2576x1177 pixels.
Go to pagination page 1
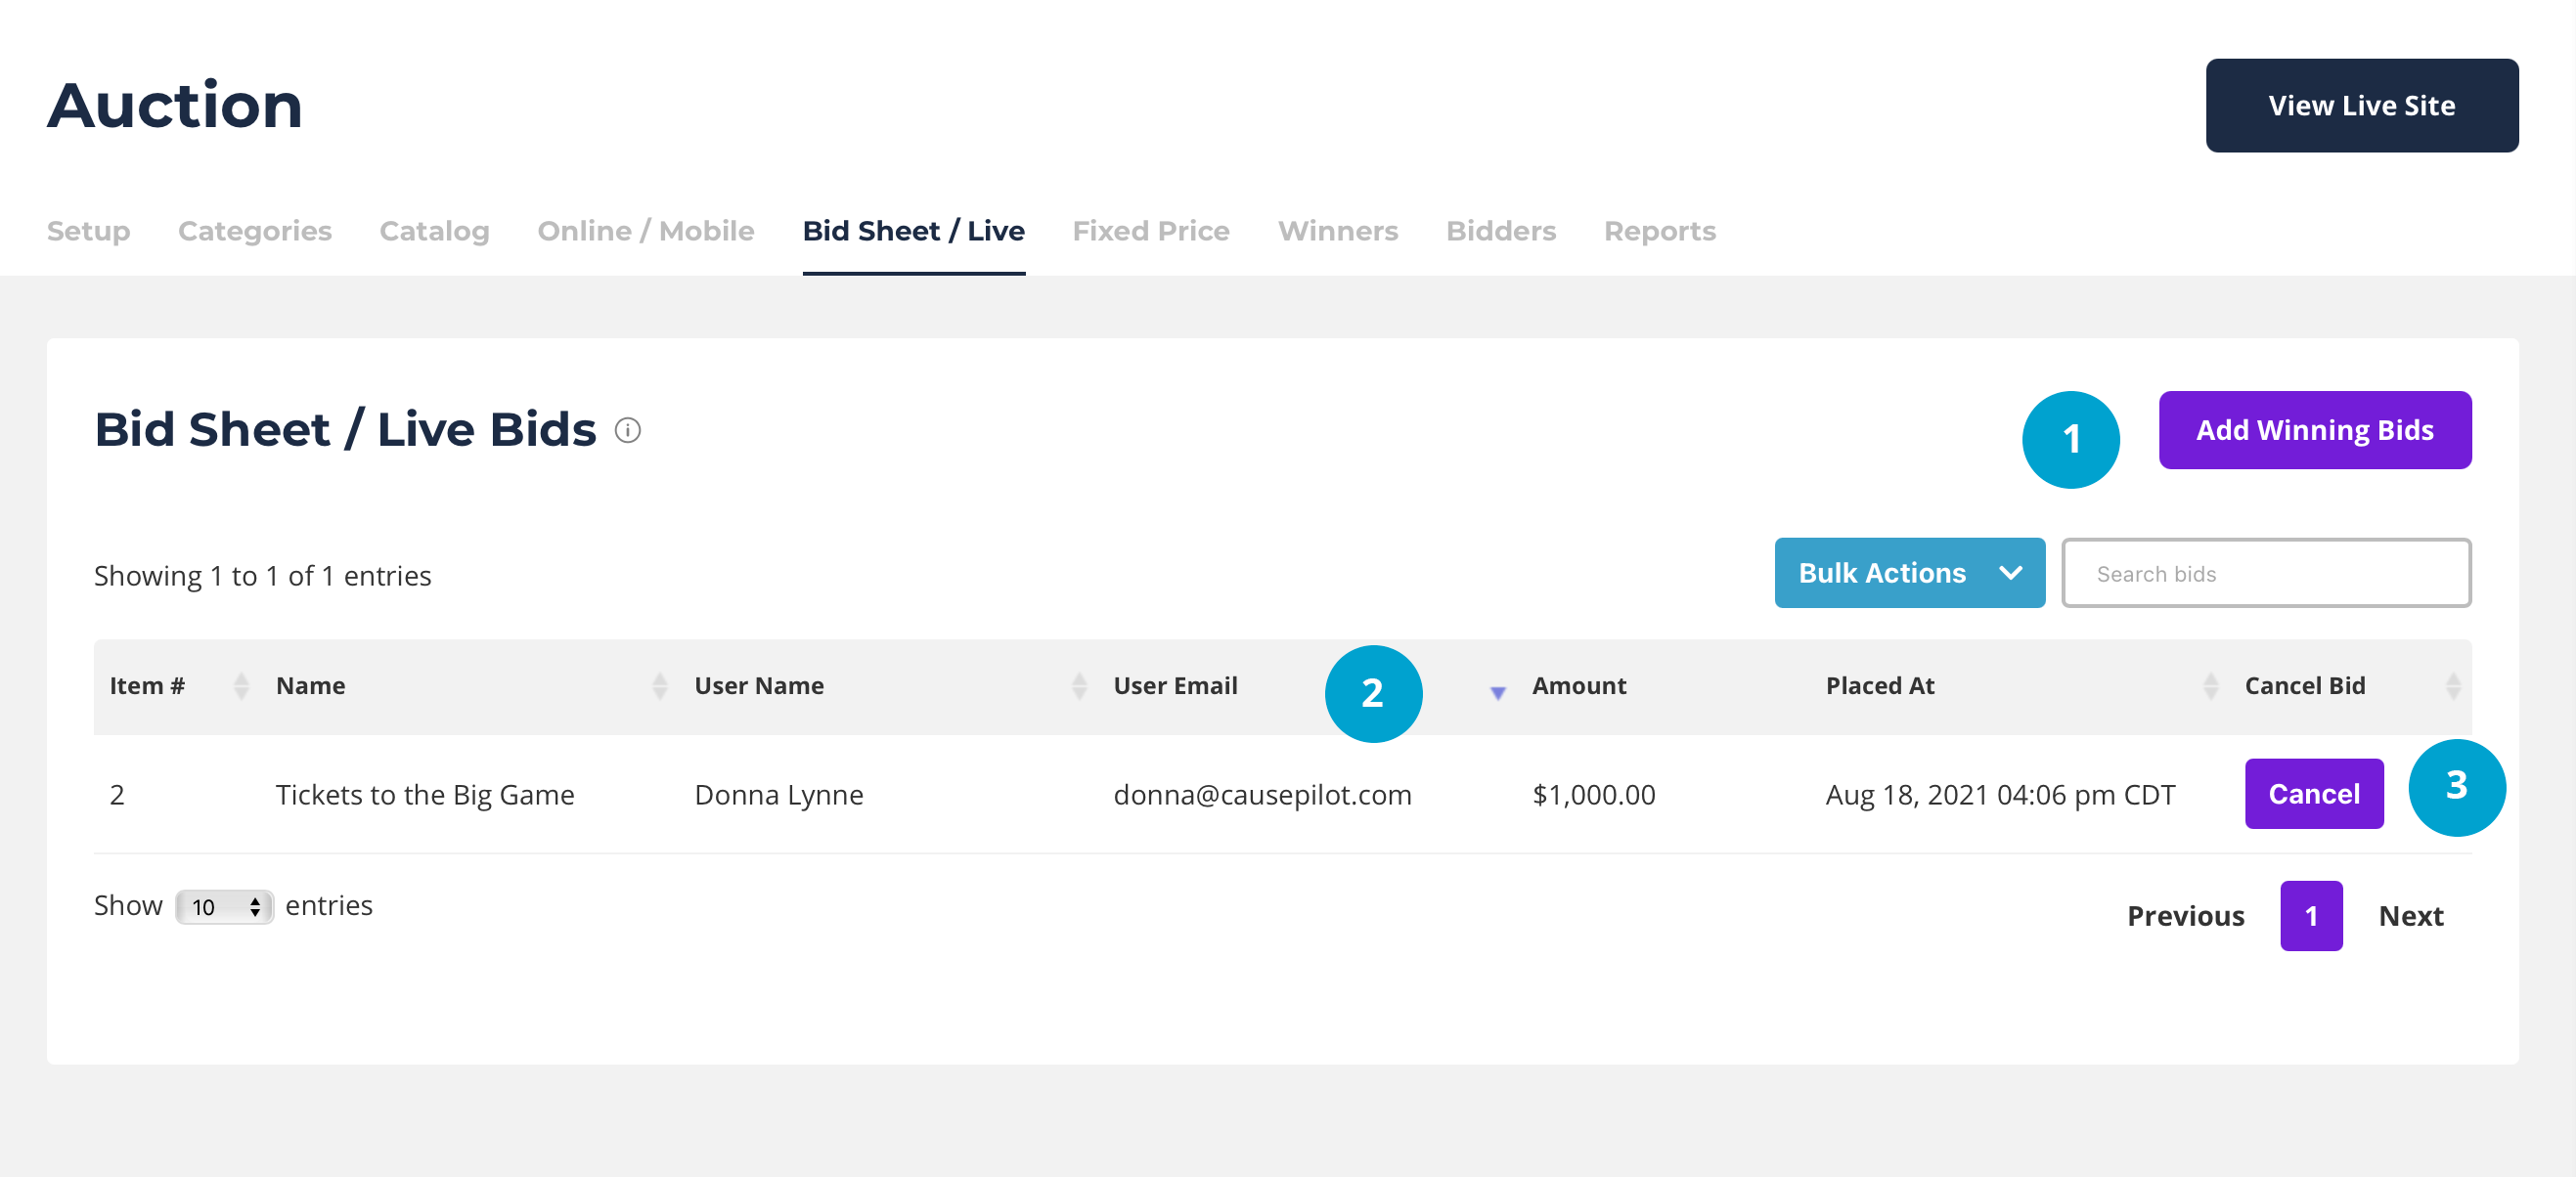(2310, 916)
